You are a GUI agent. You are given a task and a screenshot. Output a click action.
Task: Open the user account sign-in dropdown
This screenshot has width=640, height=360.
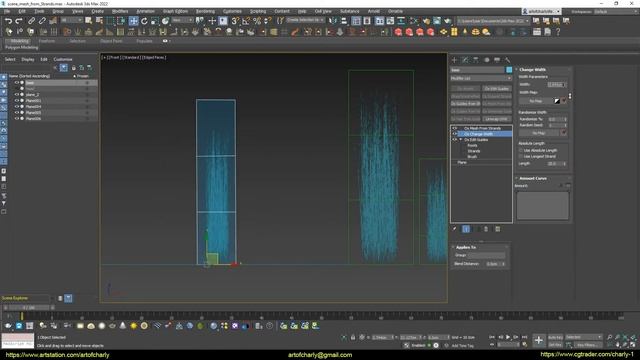click(542, 11)
